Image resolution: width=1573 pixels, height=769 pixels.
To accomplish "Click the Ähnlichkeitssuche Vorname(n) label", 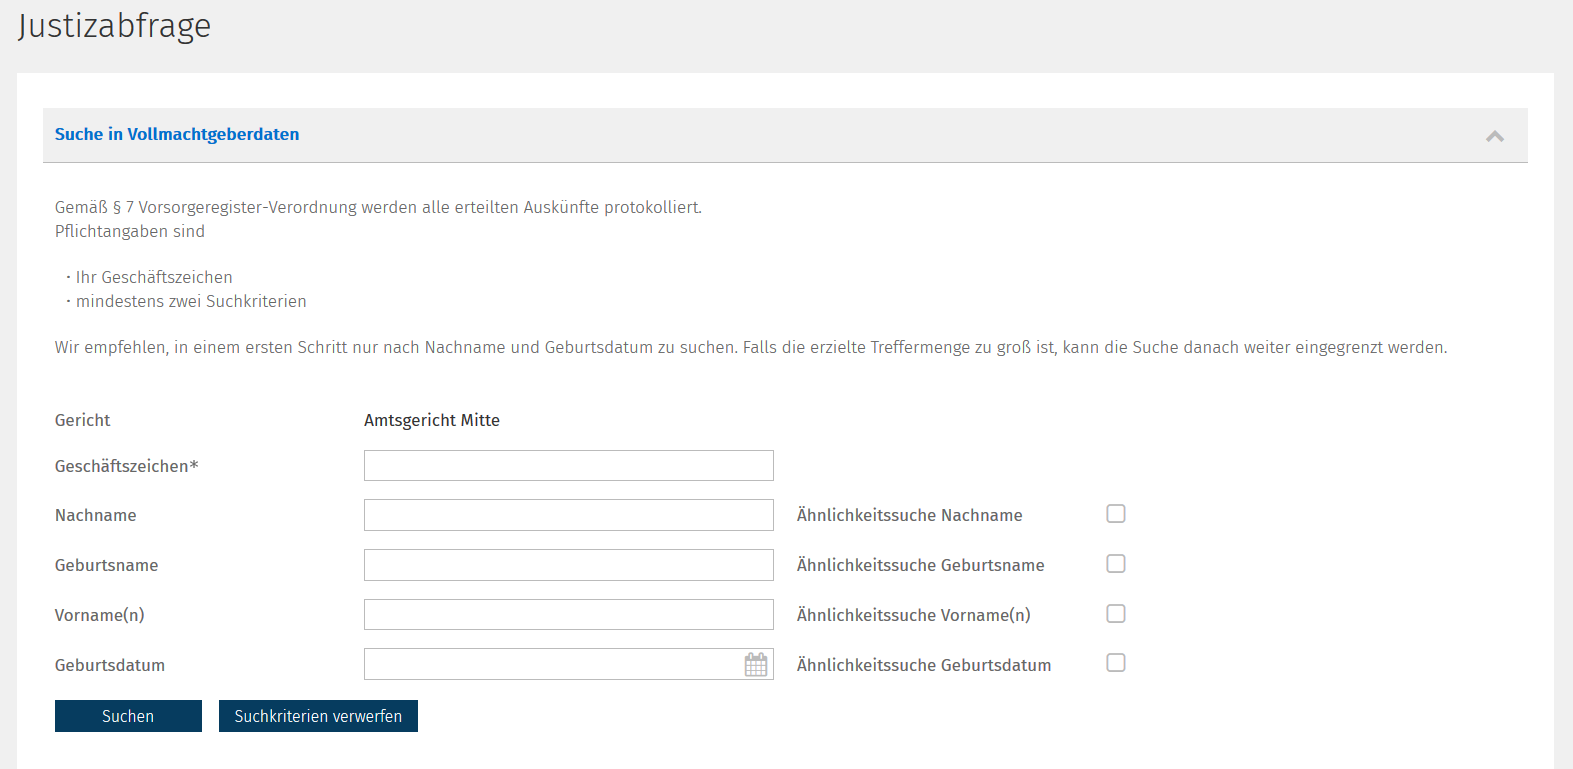I will [913, 615].
